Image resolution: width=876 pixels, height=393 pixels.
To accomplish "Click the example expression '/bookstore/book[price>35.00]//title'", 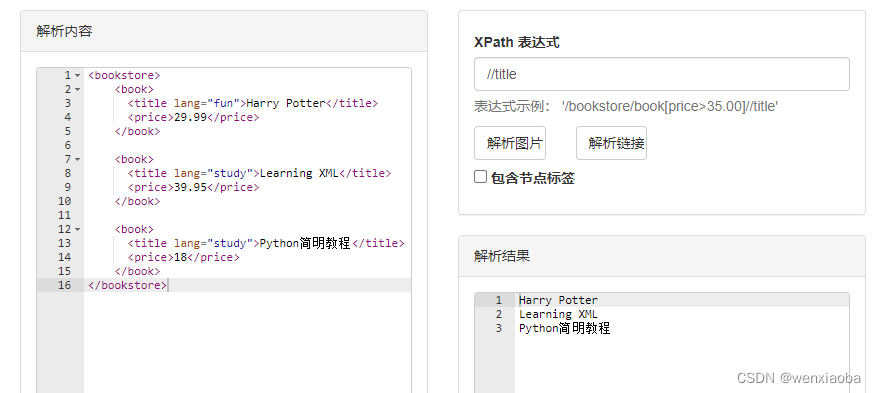I will point(670,107).
